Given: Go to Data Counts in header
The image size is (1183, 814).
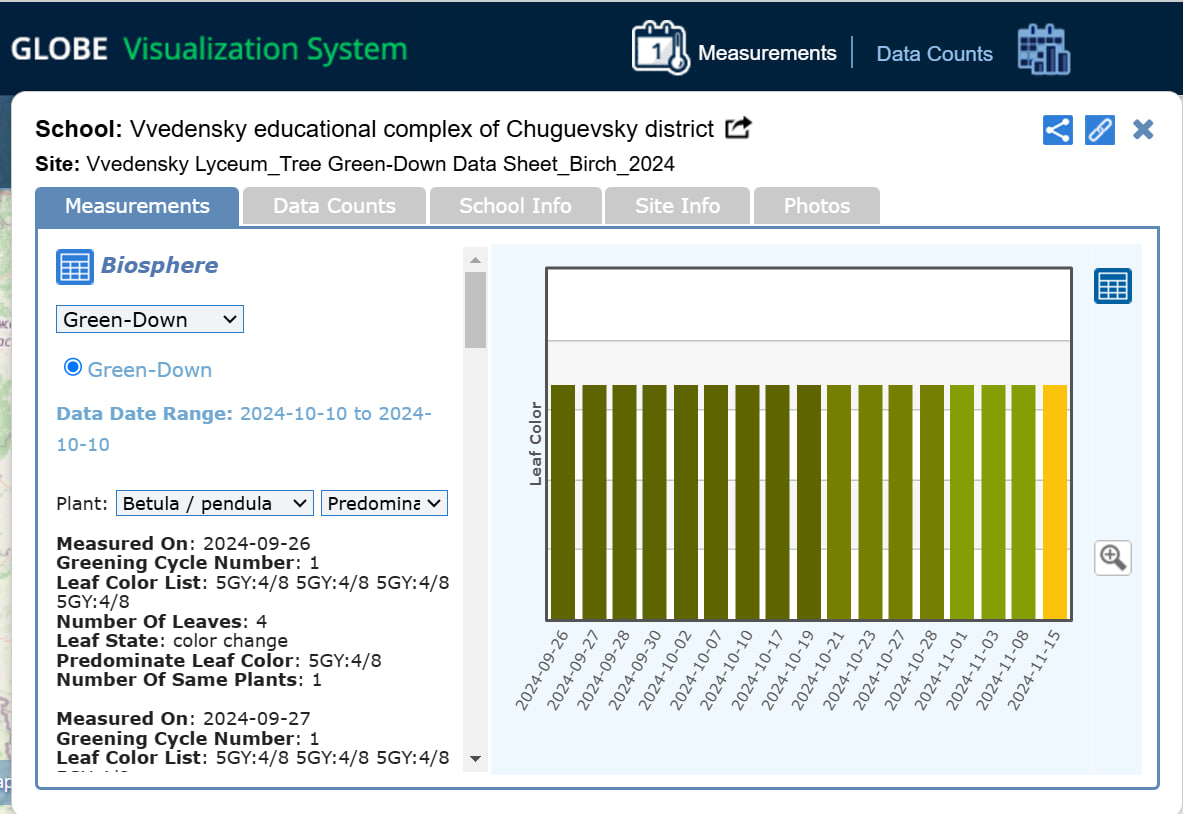Looking at the screenshot, I should pos(934,54).
